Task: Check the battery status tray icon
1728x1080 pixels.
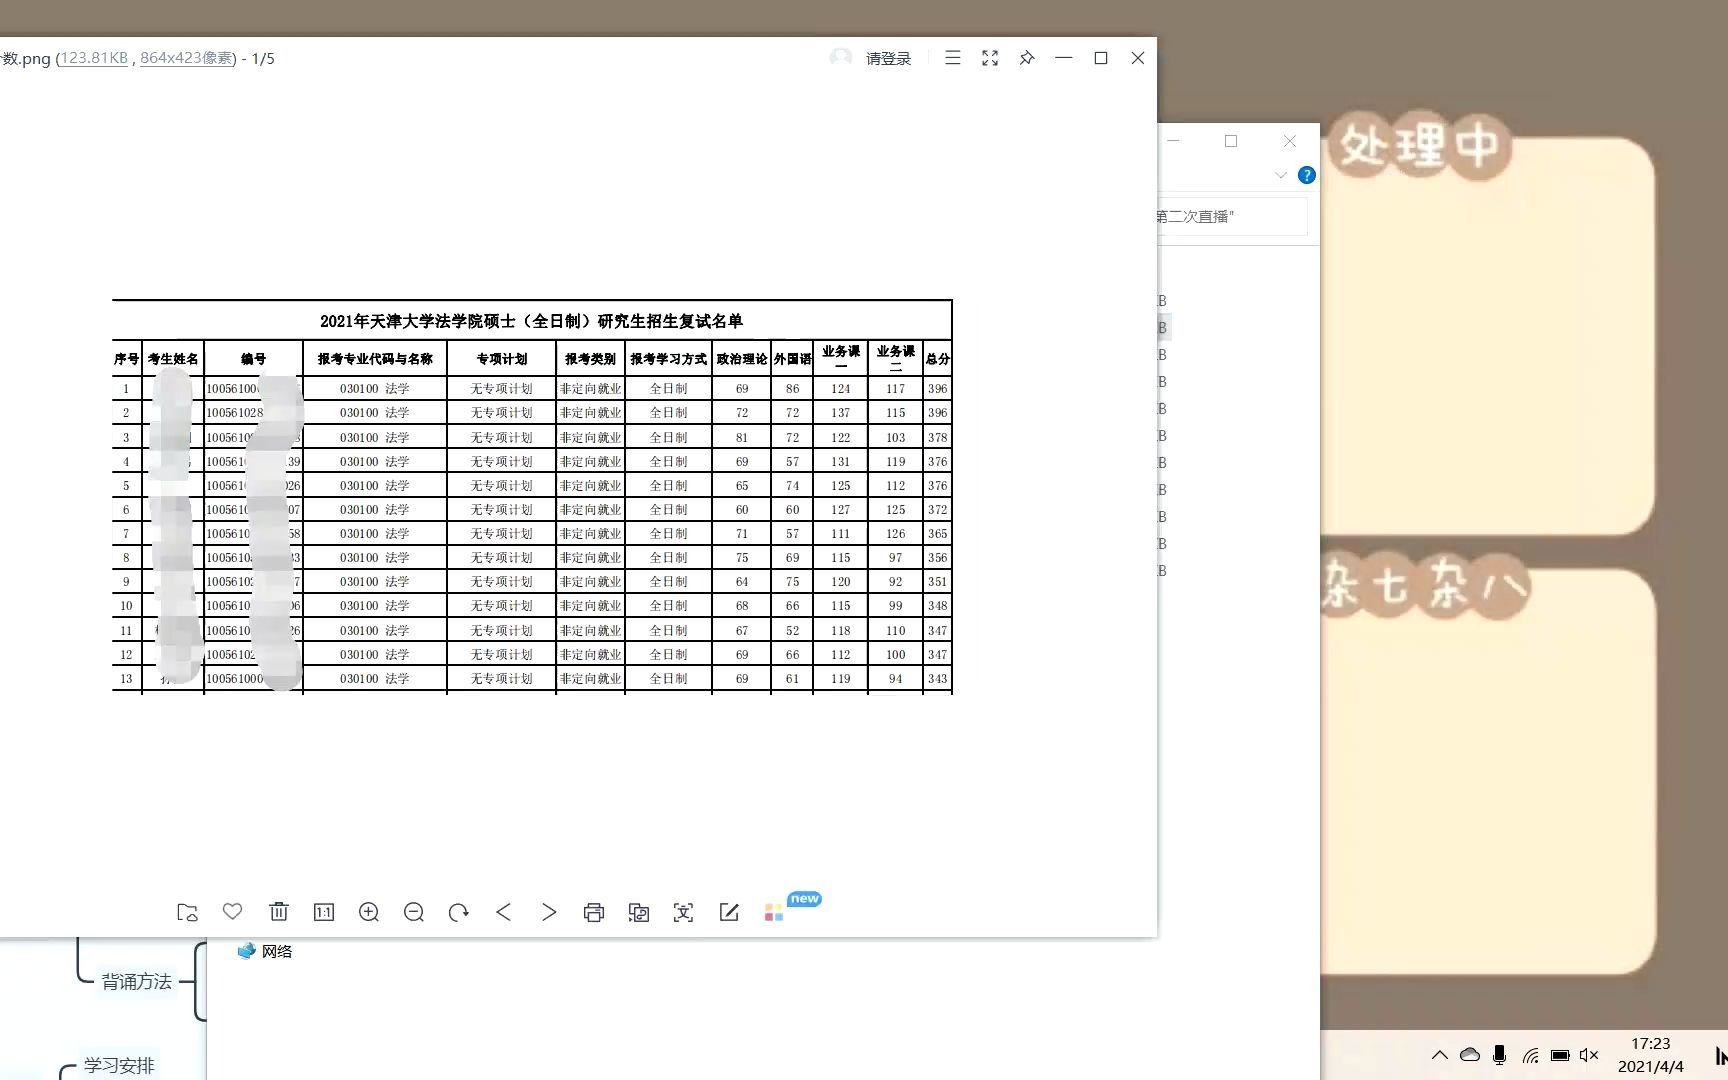Action: [1560, 1055]
